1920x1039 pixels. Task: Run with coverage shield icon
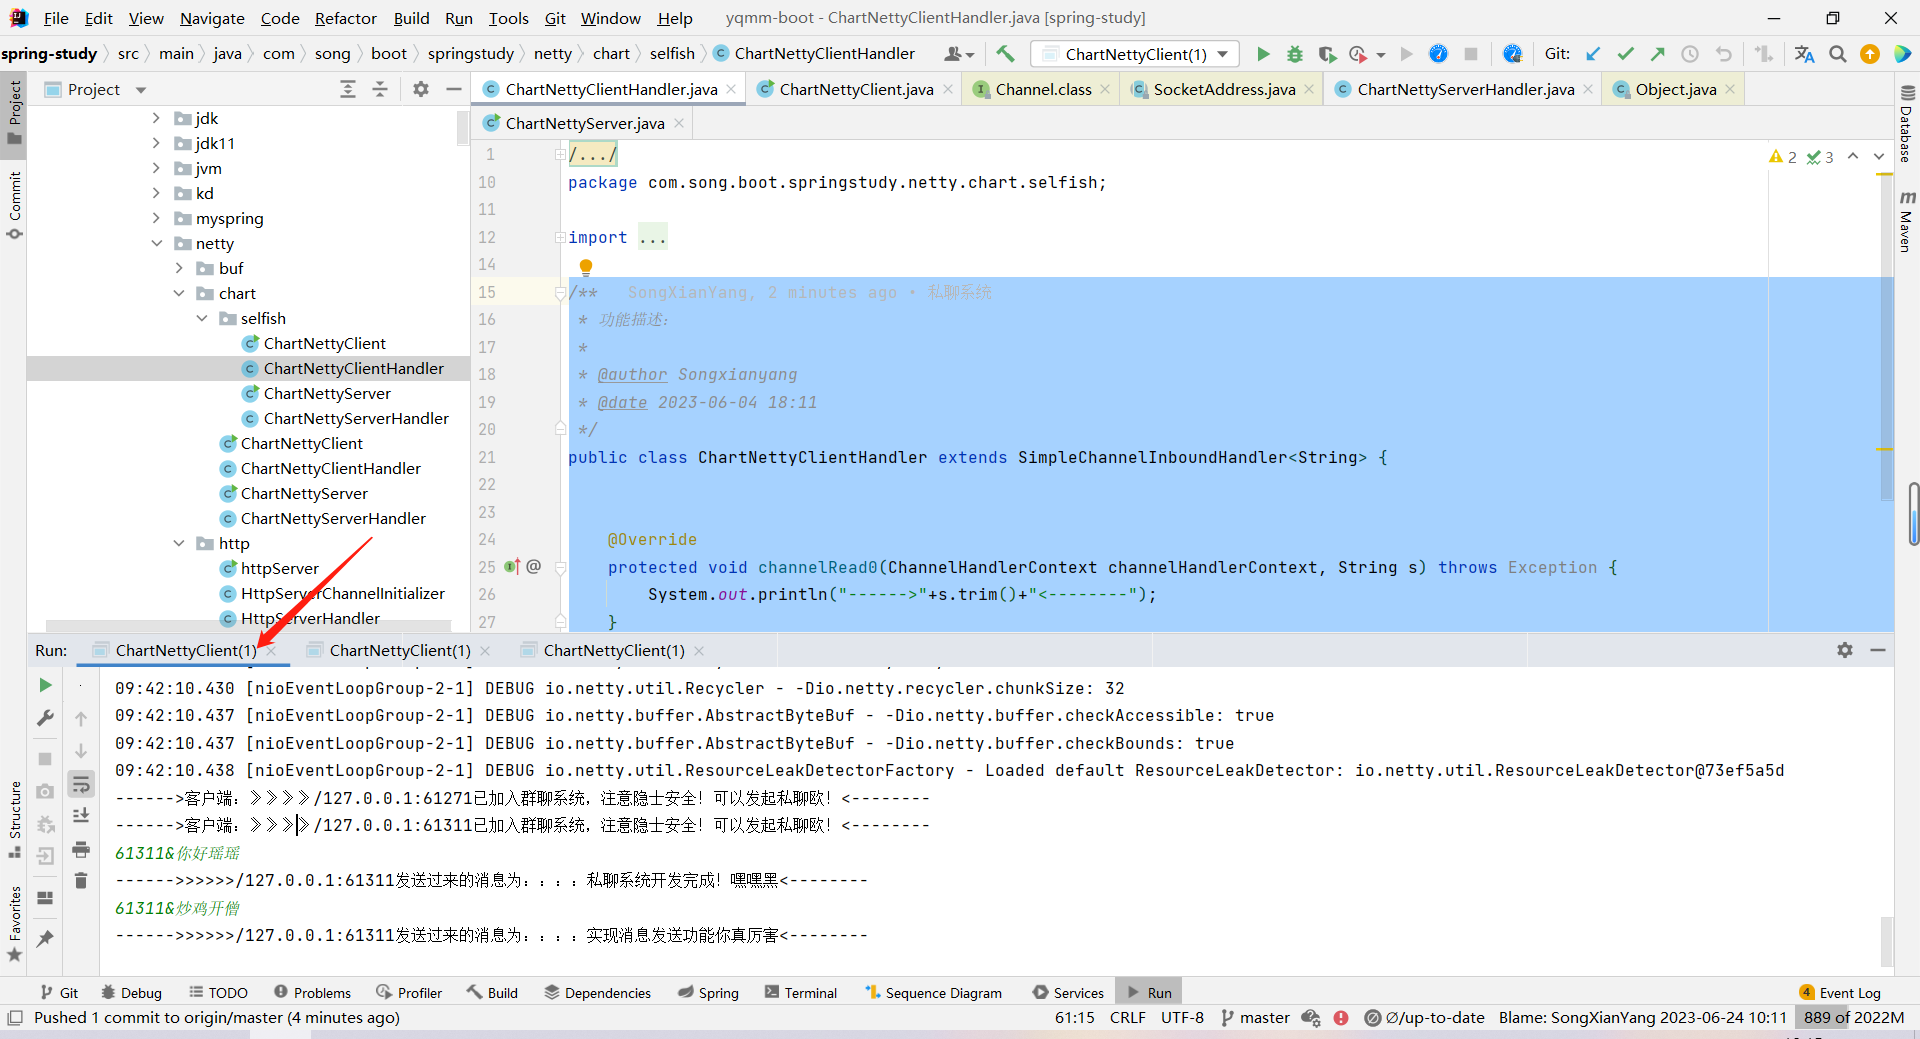pos(1326,54)
